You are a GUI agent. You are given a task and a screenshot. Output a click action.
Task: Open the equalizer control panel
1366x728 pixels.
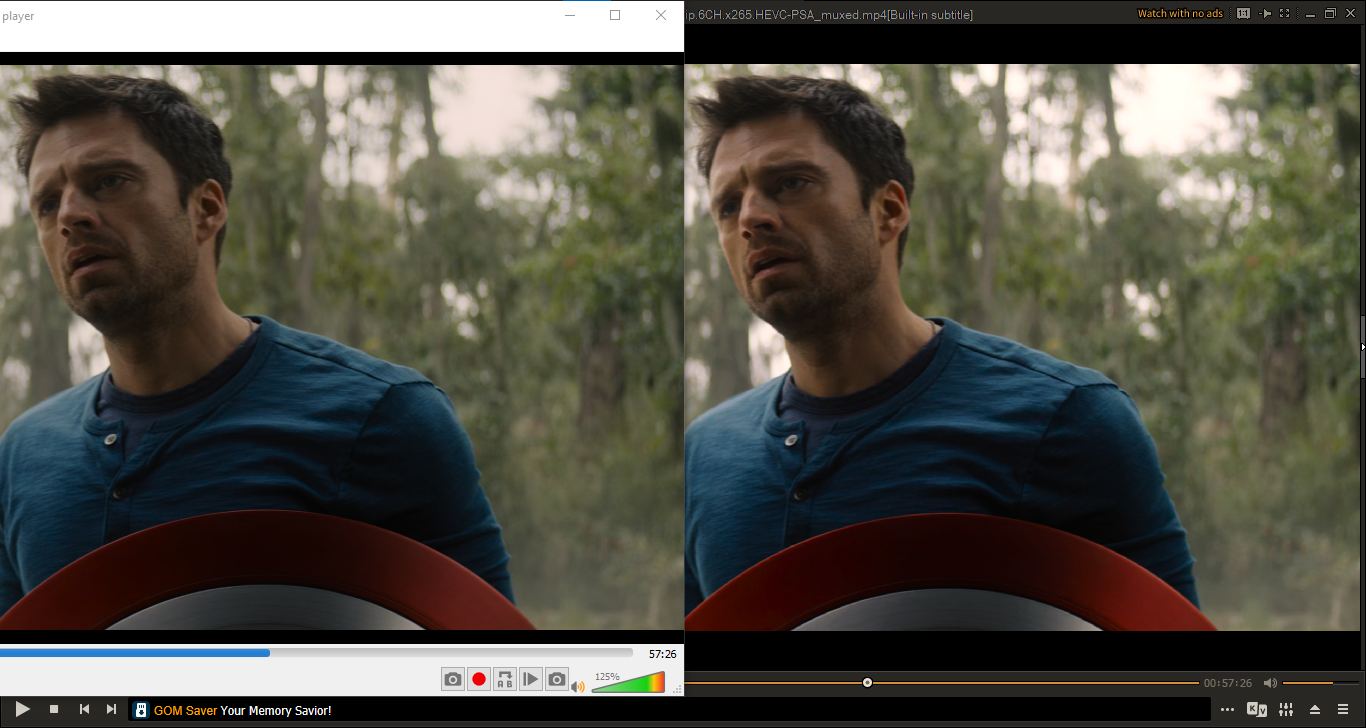1286,710
